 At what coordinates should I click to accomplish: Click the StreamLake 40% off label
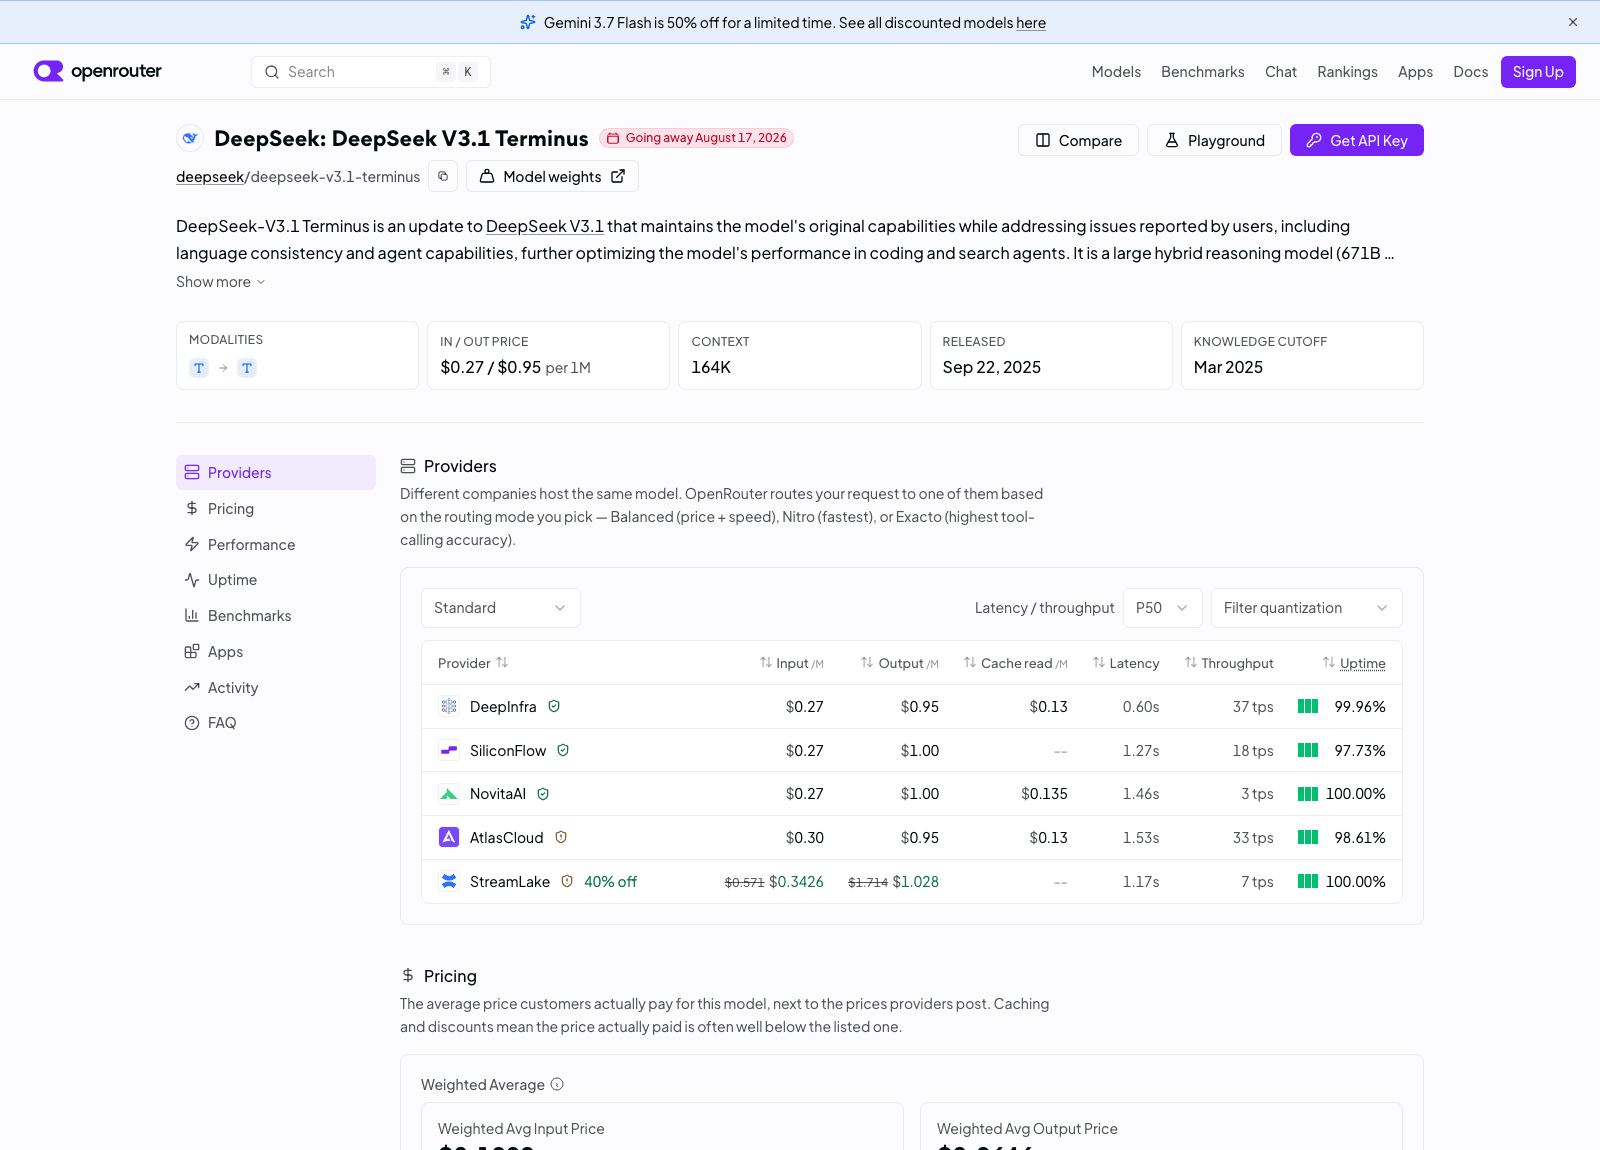click(x=610, y=881)
